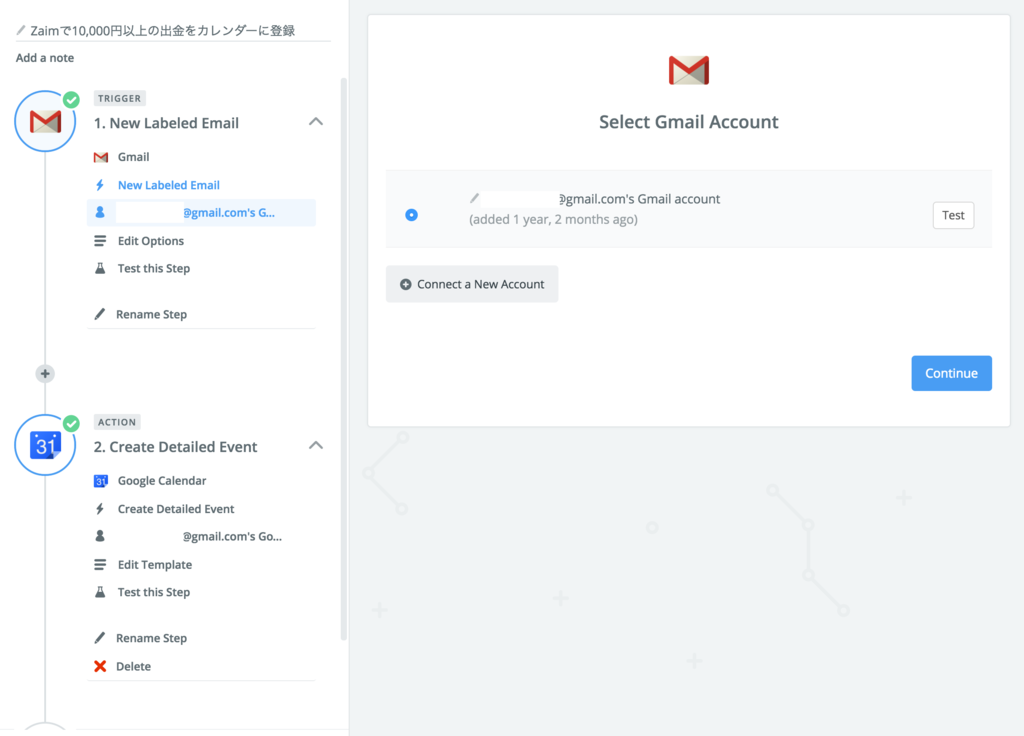
Task: Click action '@gmail.com's Go...' account row
Action: [x=201, y=536]
